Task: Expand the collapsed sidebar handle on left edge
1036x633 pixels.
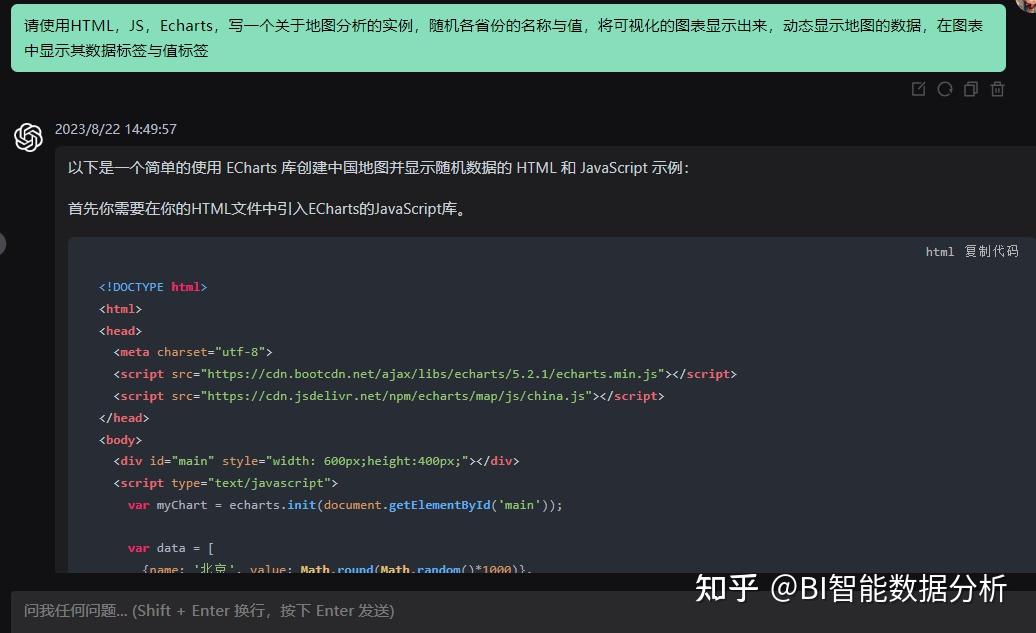Action: click(3, 243)
